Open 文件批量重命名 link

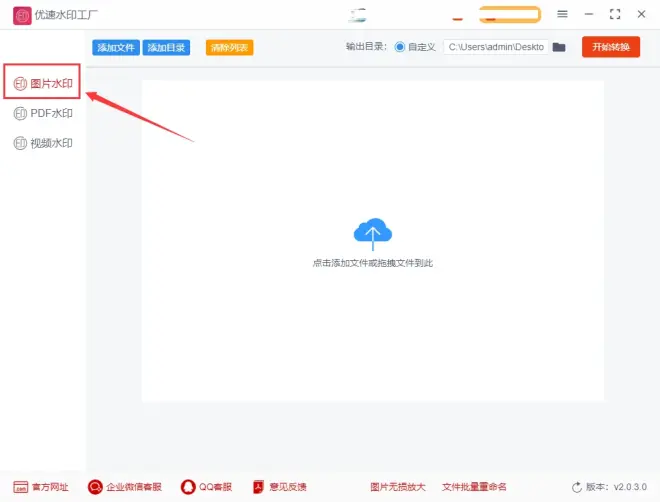pos(475,487)
